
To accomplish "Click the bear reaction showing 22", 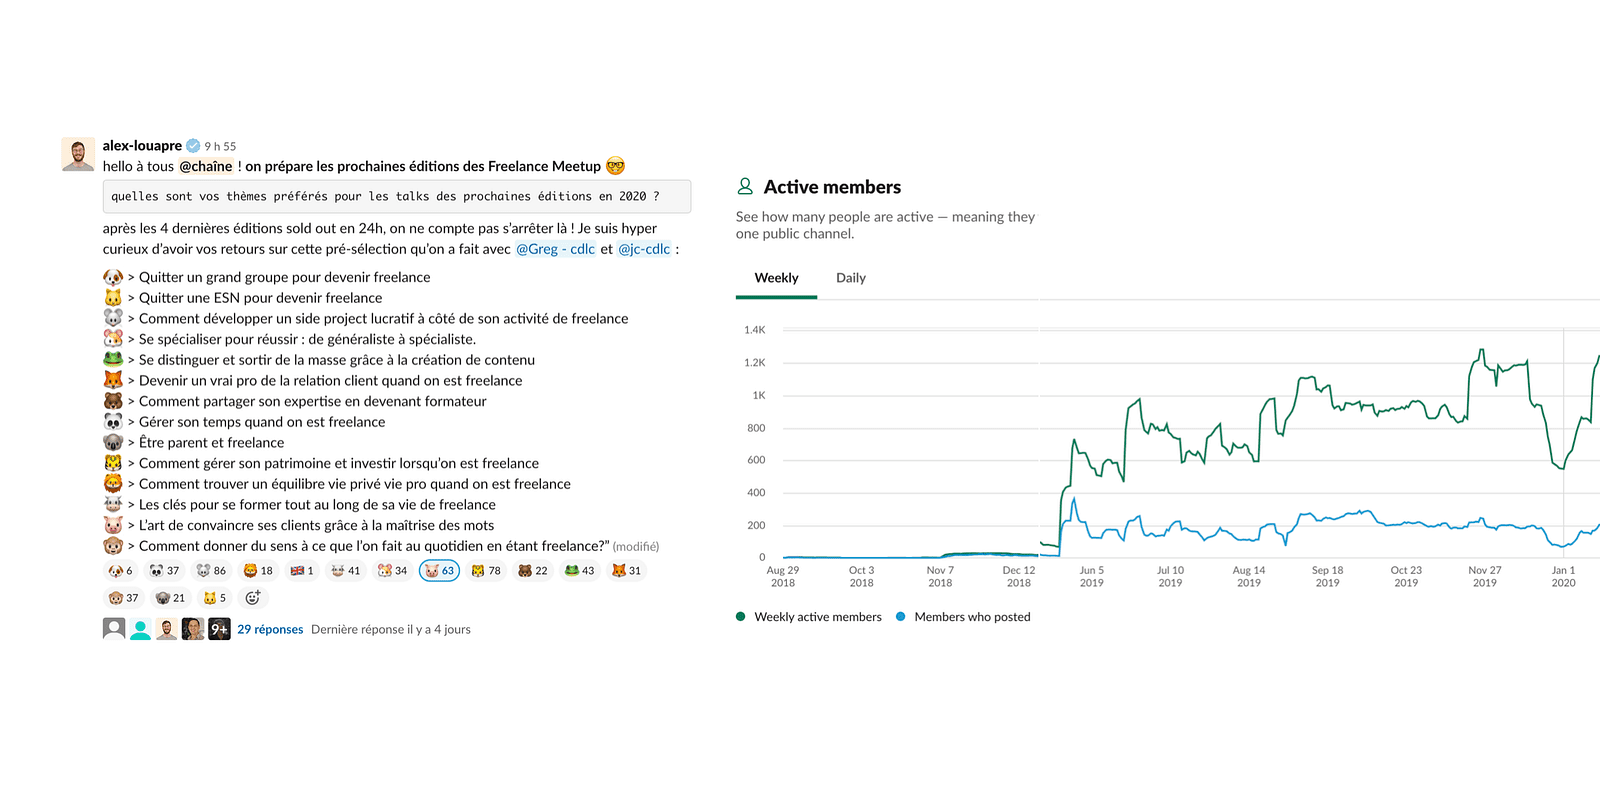I will click(533, 571).
